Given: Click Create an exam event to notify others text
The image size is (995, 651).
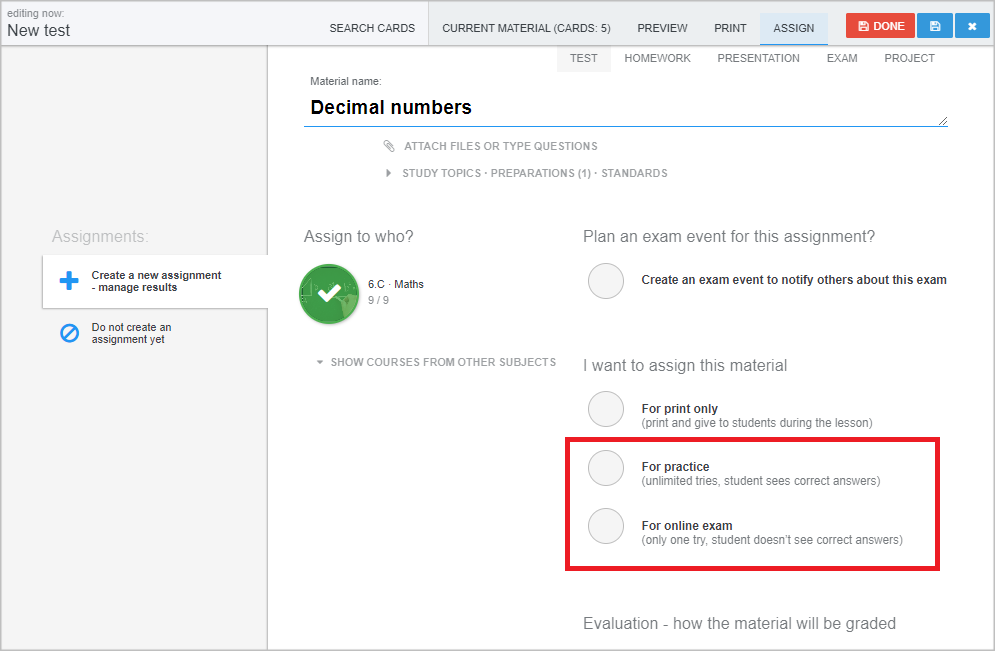Looking at the screenshot, I should (x=794, y=280).
